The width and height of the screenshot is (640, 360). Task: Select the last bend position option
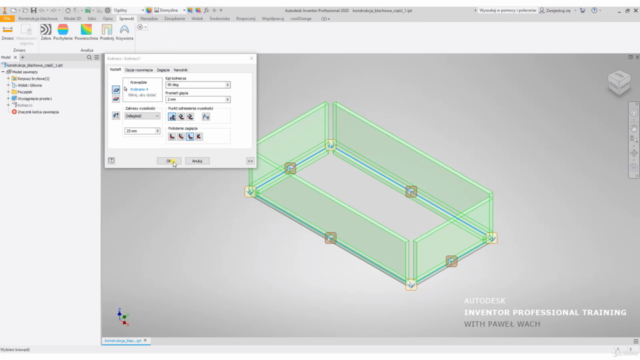(199, 137)
